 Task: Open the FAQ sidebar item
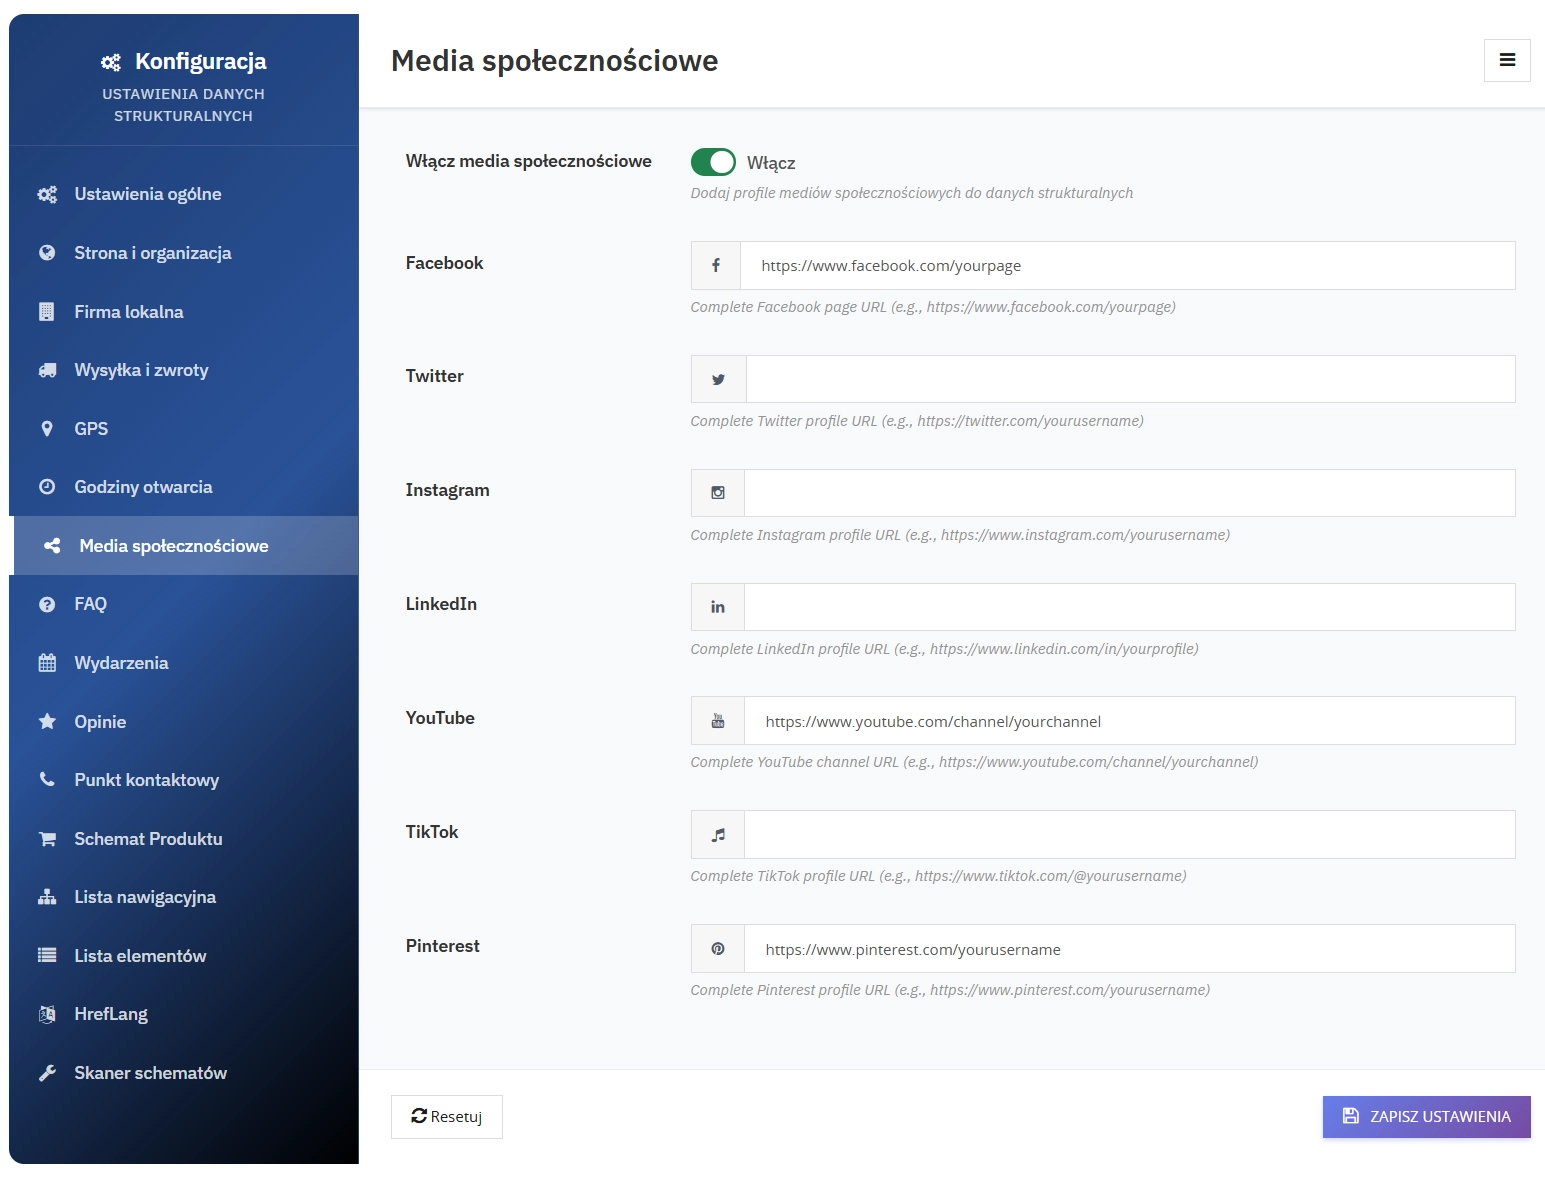pos(90,604)
